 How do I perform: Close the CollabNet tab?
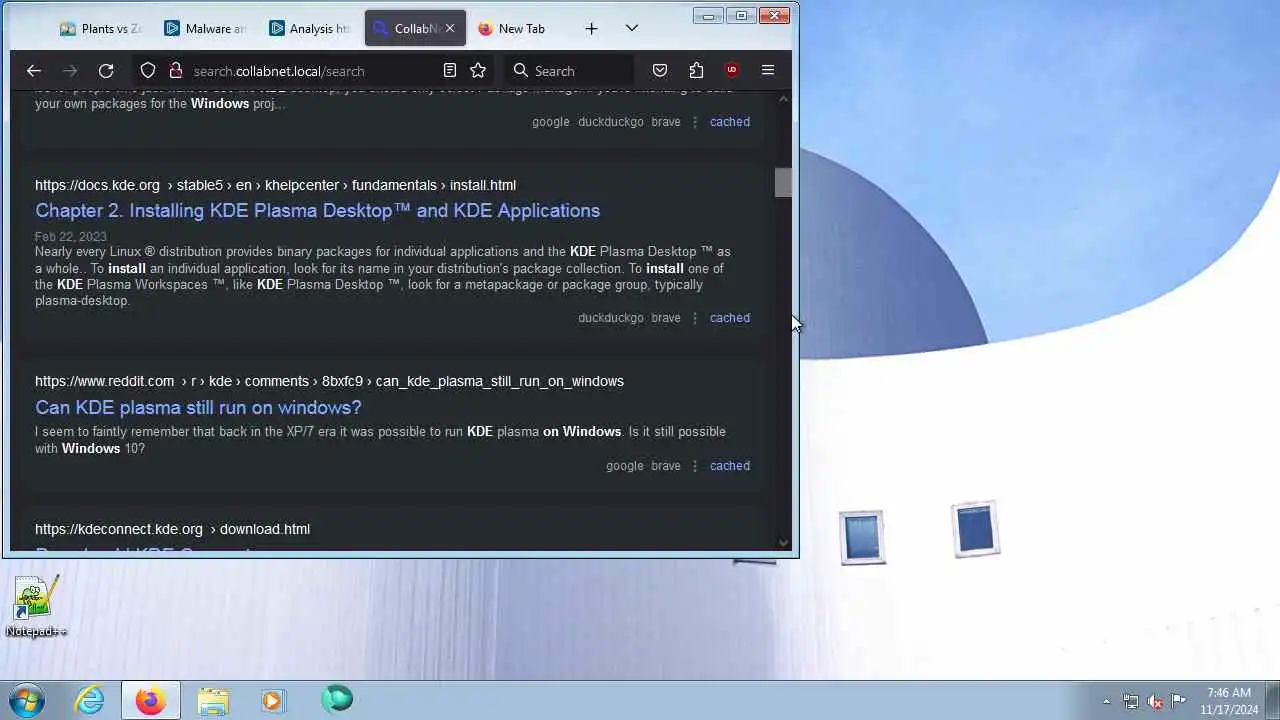450,29
